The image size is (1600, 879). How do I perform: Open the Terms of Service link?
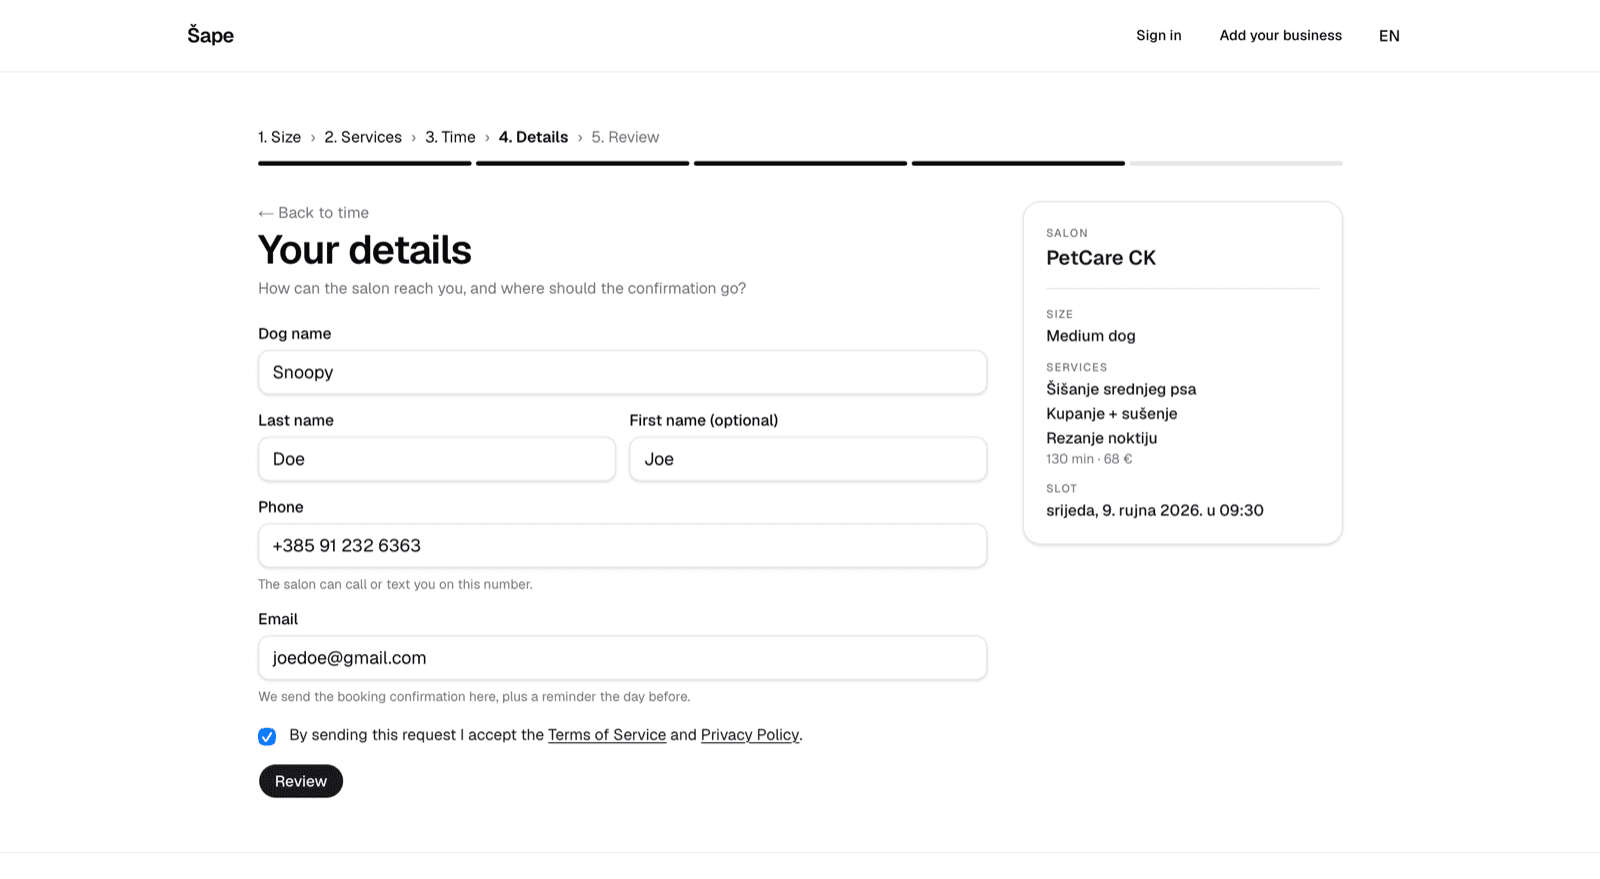(607, 735)
